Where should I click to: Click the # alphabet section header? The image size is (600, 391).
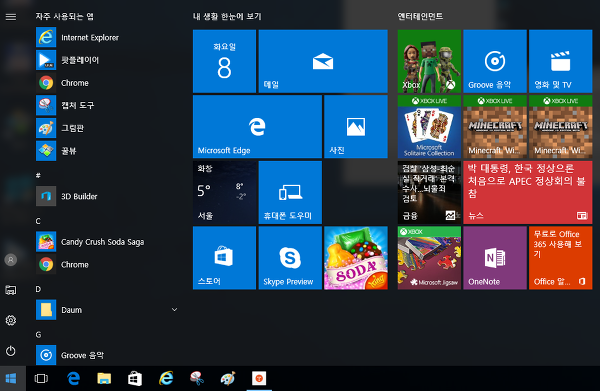click(38, 175)
